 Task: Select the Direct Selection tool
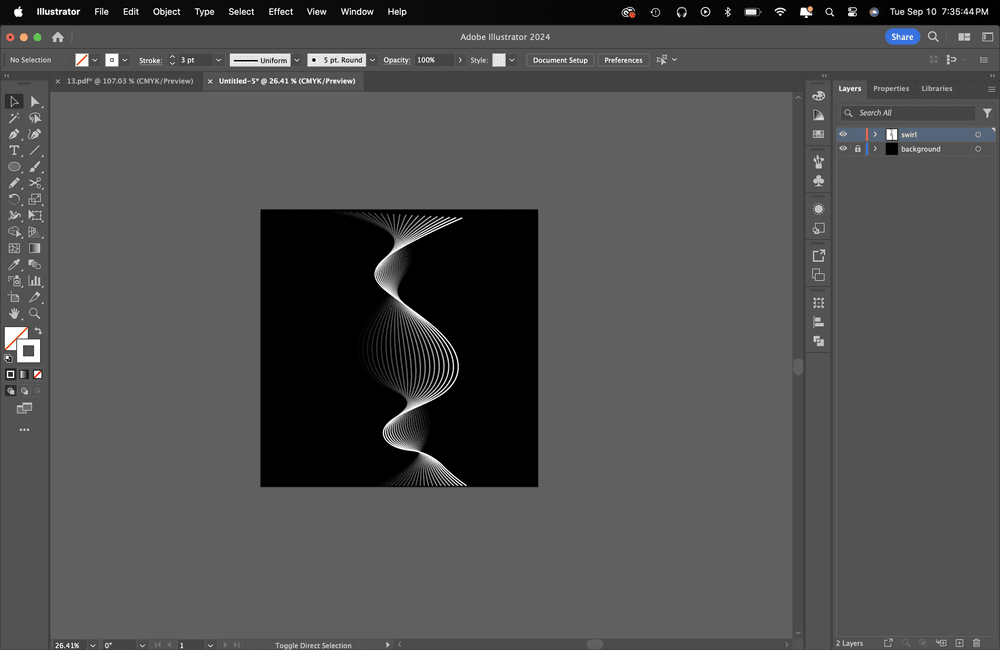coord(35,101)
